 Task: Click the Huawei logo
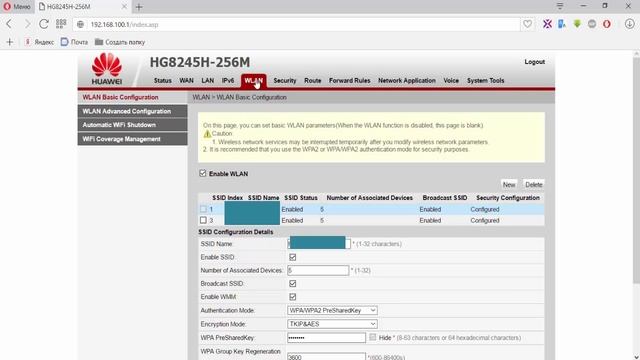tap(107, 69)
